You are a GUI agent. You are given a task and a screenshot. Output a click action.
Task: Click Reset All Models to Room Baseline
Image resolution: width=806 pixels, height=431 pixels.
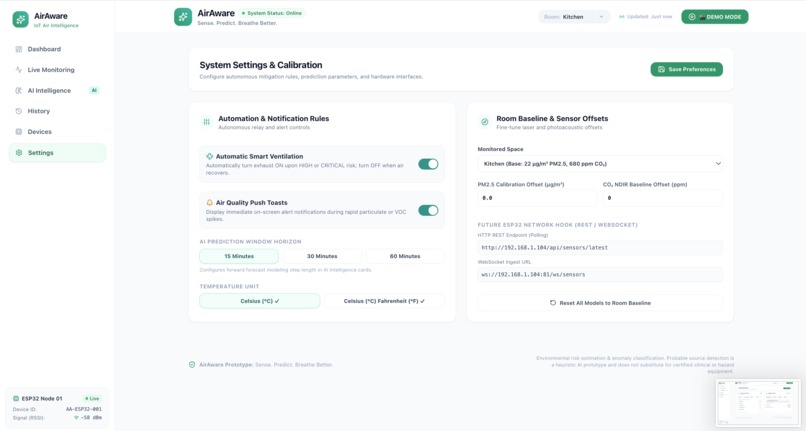[x=600, y=303]
